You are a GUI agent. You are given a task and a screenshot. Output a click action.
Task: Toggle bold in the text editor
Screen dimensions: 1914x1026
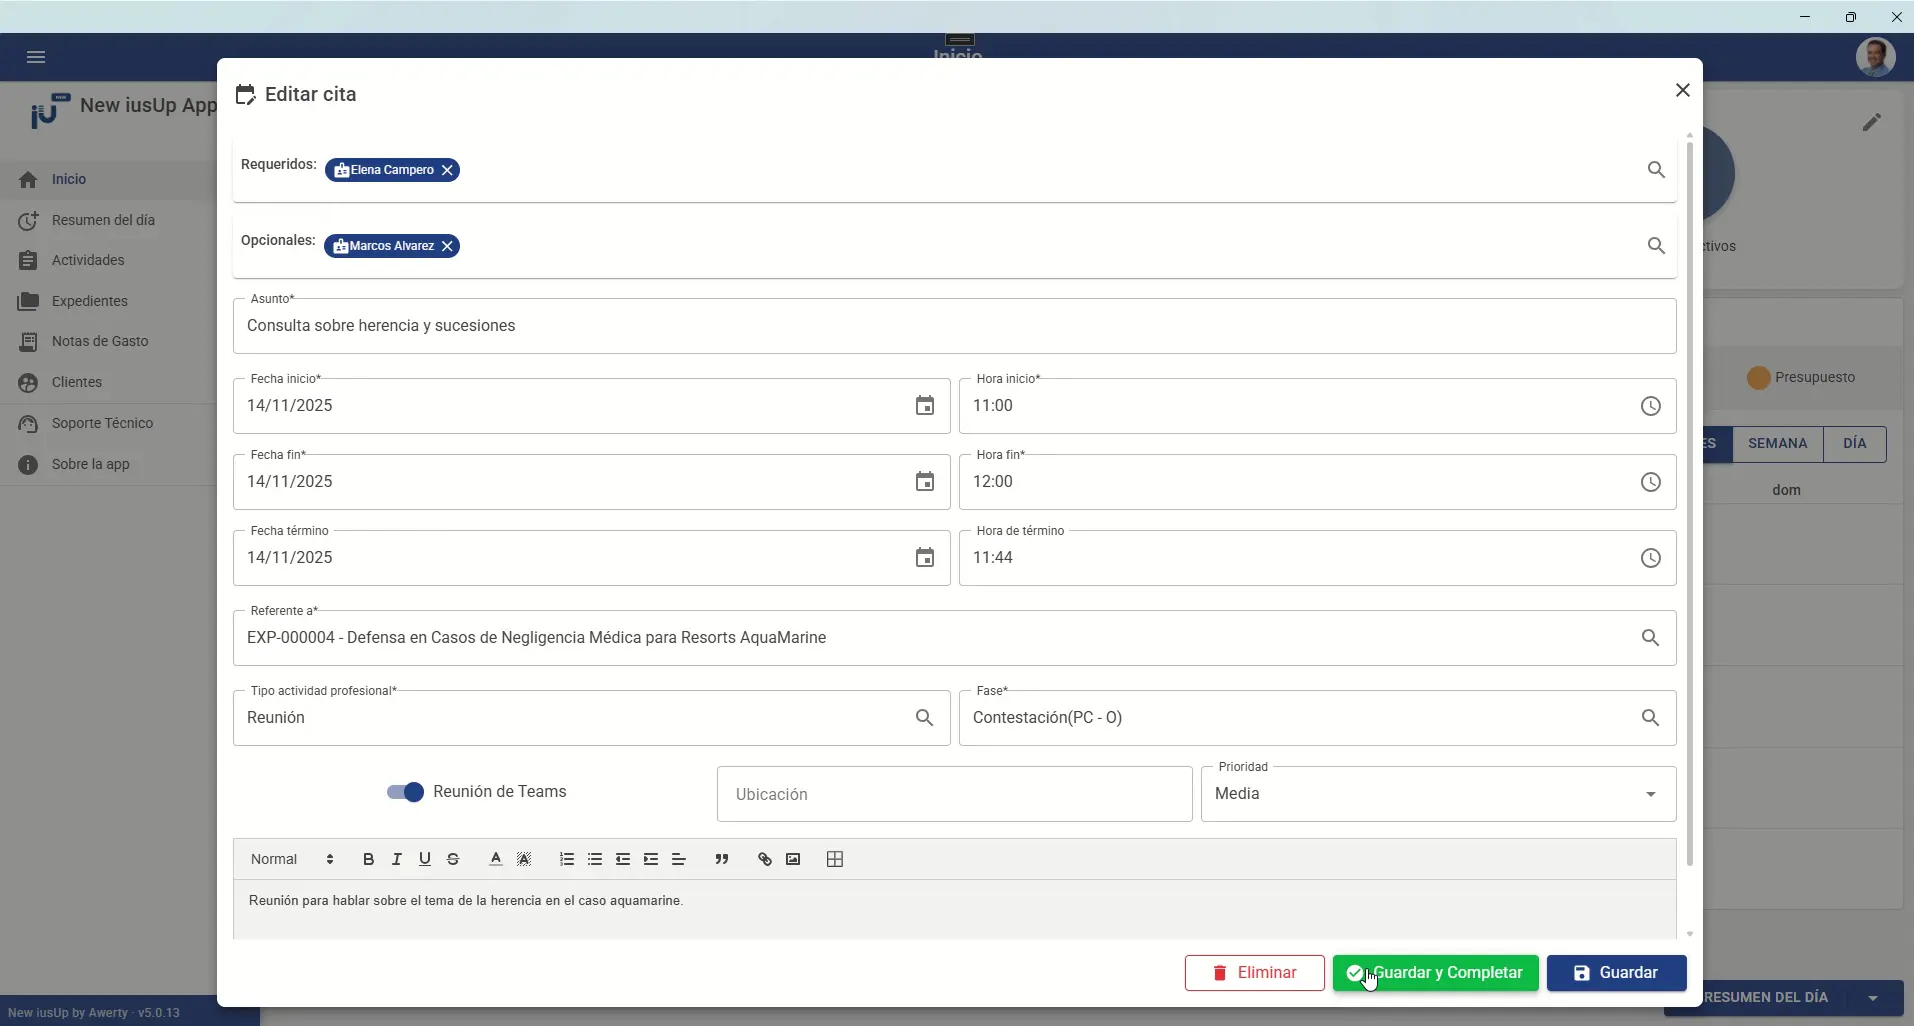pos(369,859)
